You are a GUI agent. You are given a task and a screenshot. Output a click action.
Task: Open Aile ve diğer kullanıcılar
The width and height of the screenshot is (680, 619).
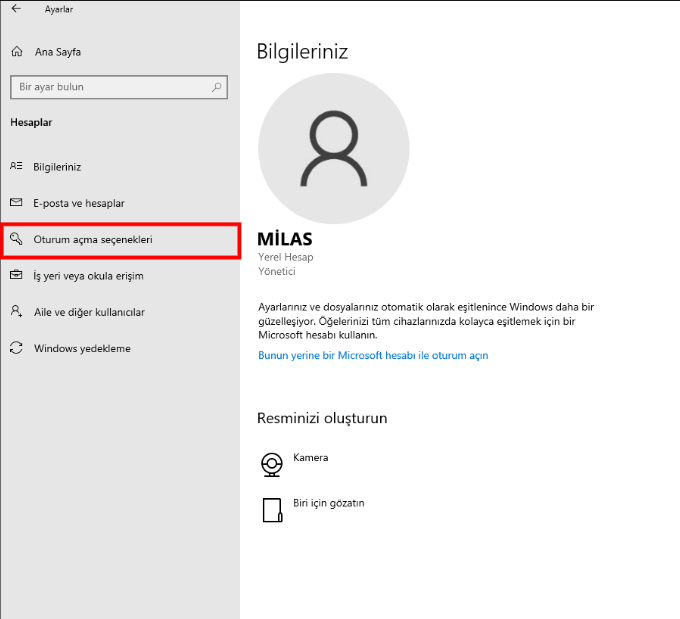[89, 312]
